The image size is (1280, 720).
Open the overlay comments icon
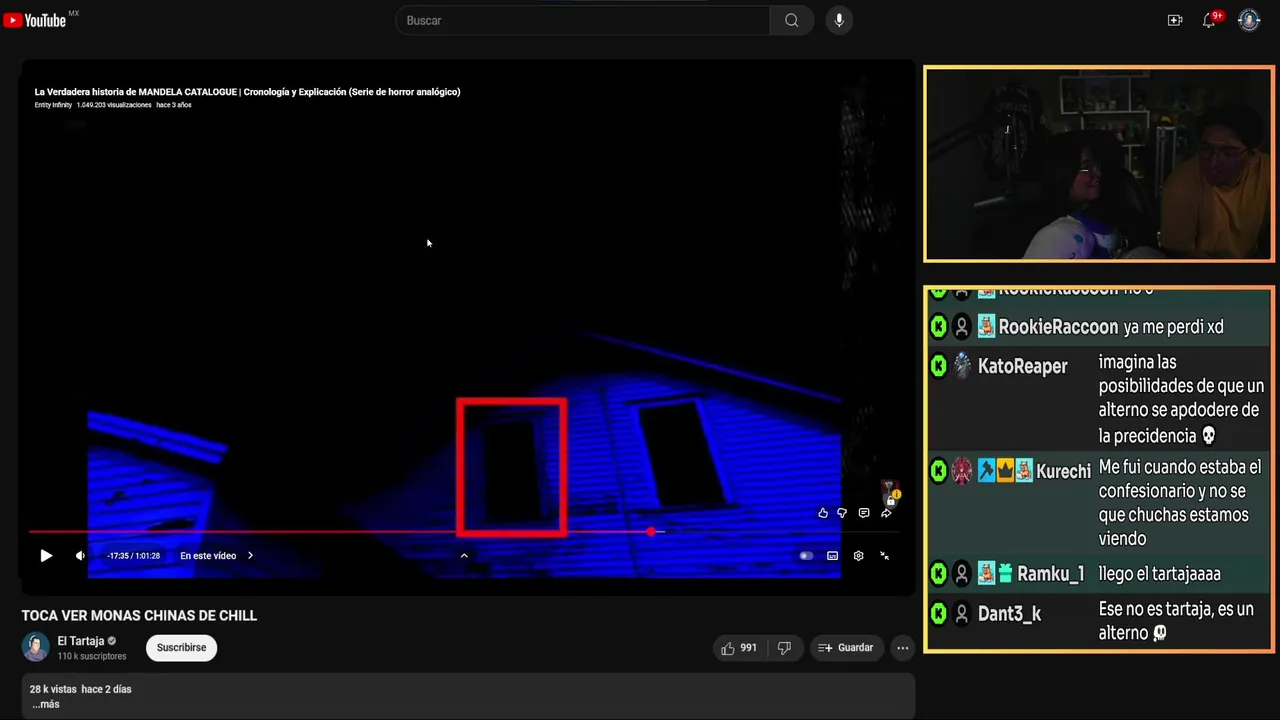click(864, 513)
